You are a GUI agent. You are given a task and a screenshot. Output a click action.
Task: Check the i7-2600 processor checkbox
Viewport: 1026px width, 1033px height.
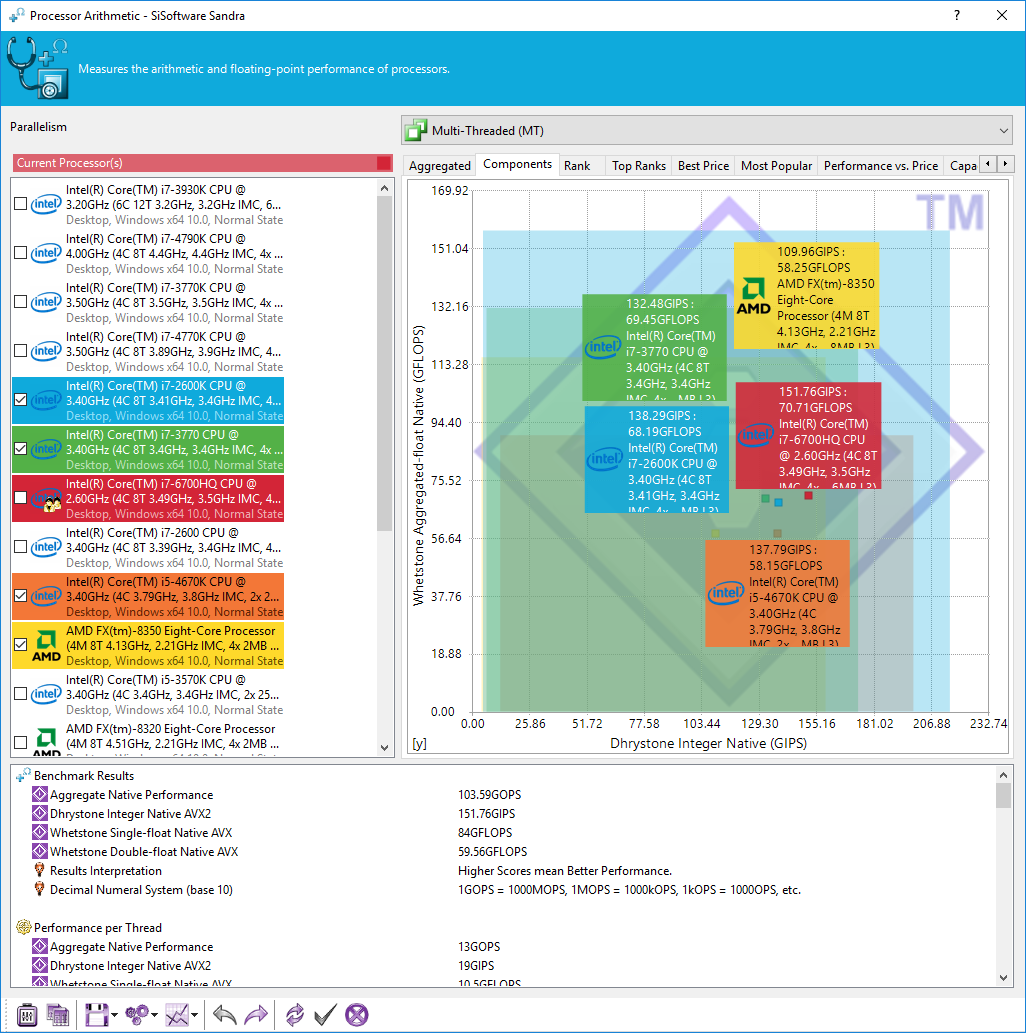coord(20,547)
